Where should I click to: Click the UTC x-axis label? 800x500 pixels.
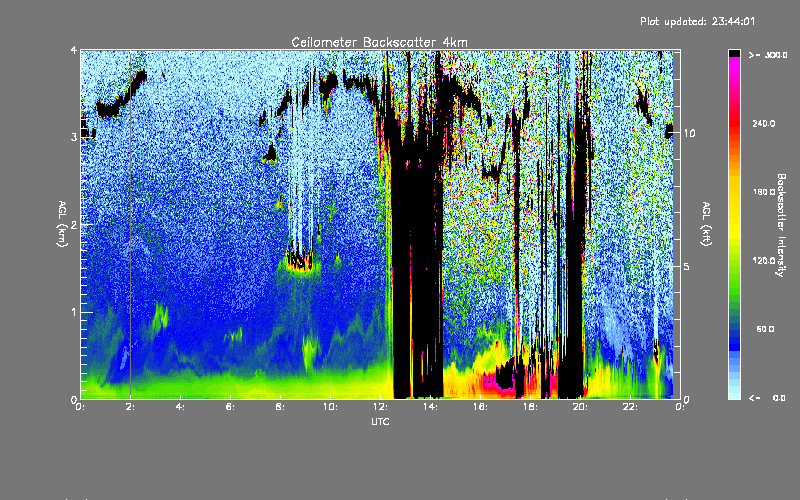[380, 421]
